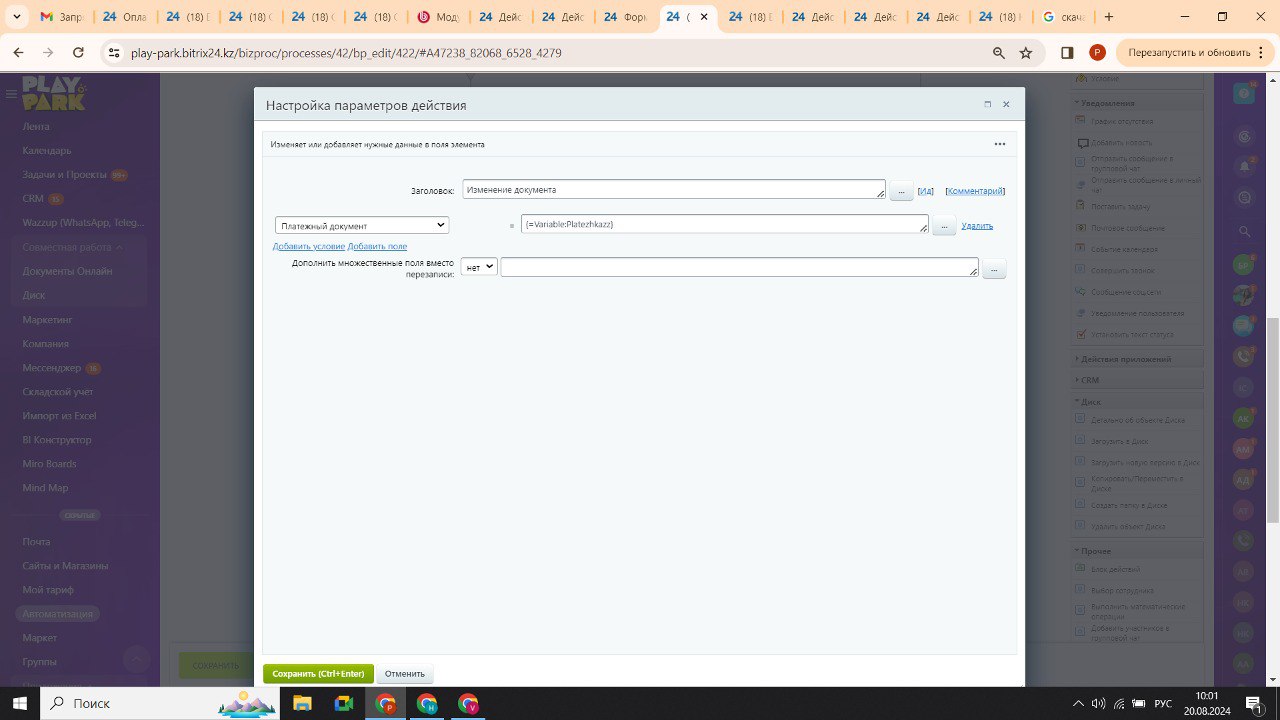Close the active browser tab
This screenshot has width=1280, height=720.
(704, 17)
